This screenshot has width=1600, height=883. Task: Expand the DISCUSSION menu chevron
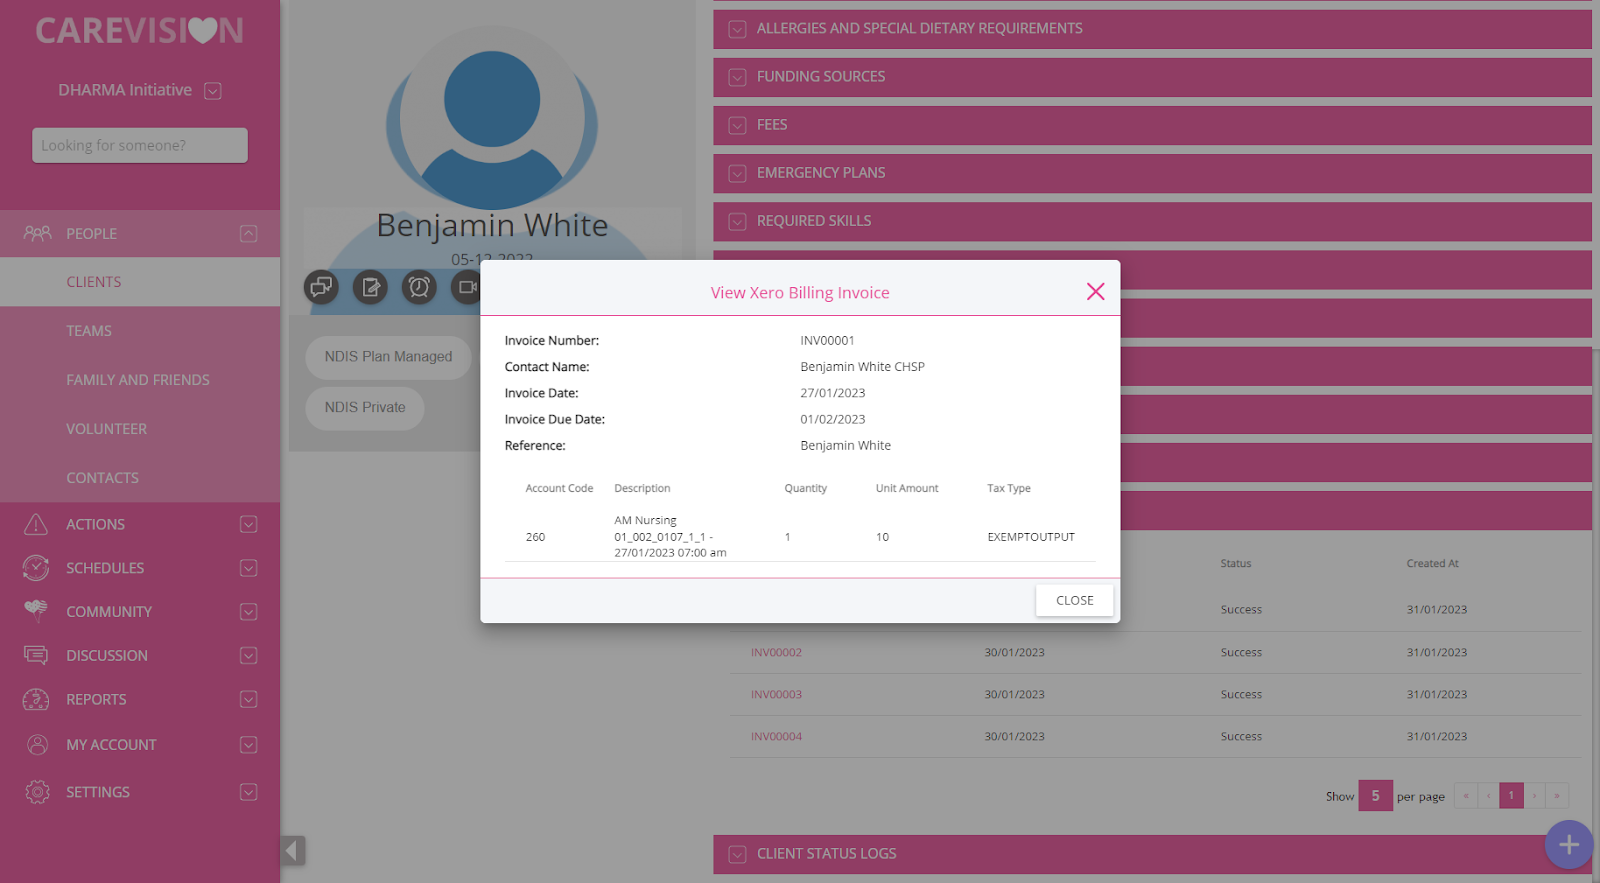tap(249, 656)
